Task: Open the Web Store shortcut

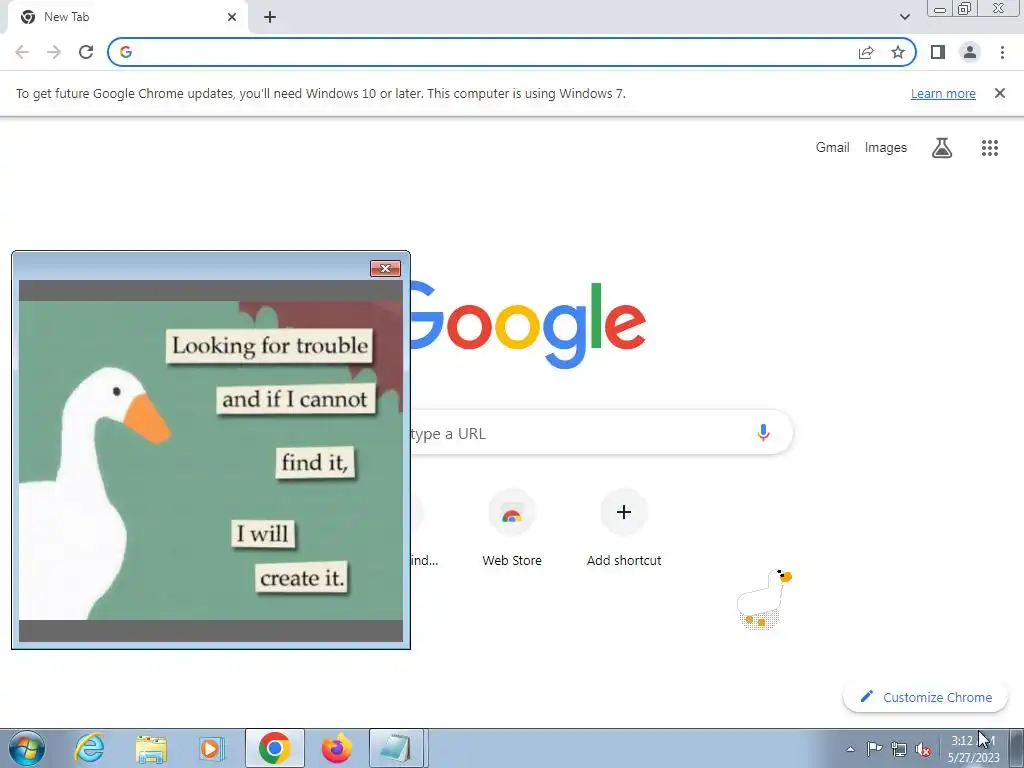Action: 512,529
